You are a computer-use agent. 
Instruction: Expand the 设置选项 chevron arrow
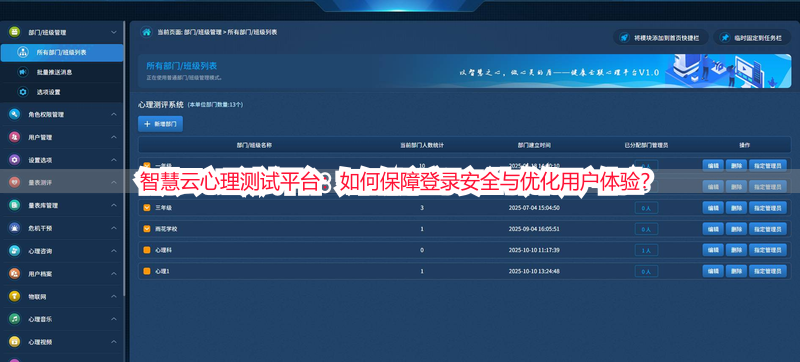[114, 160]
